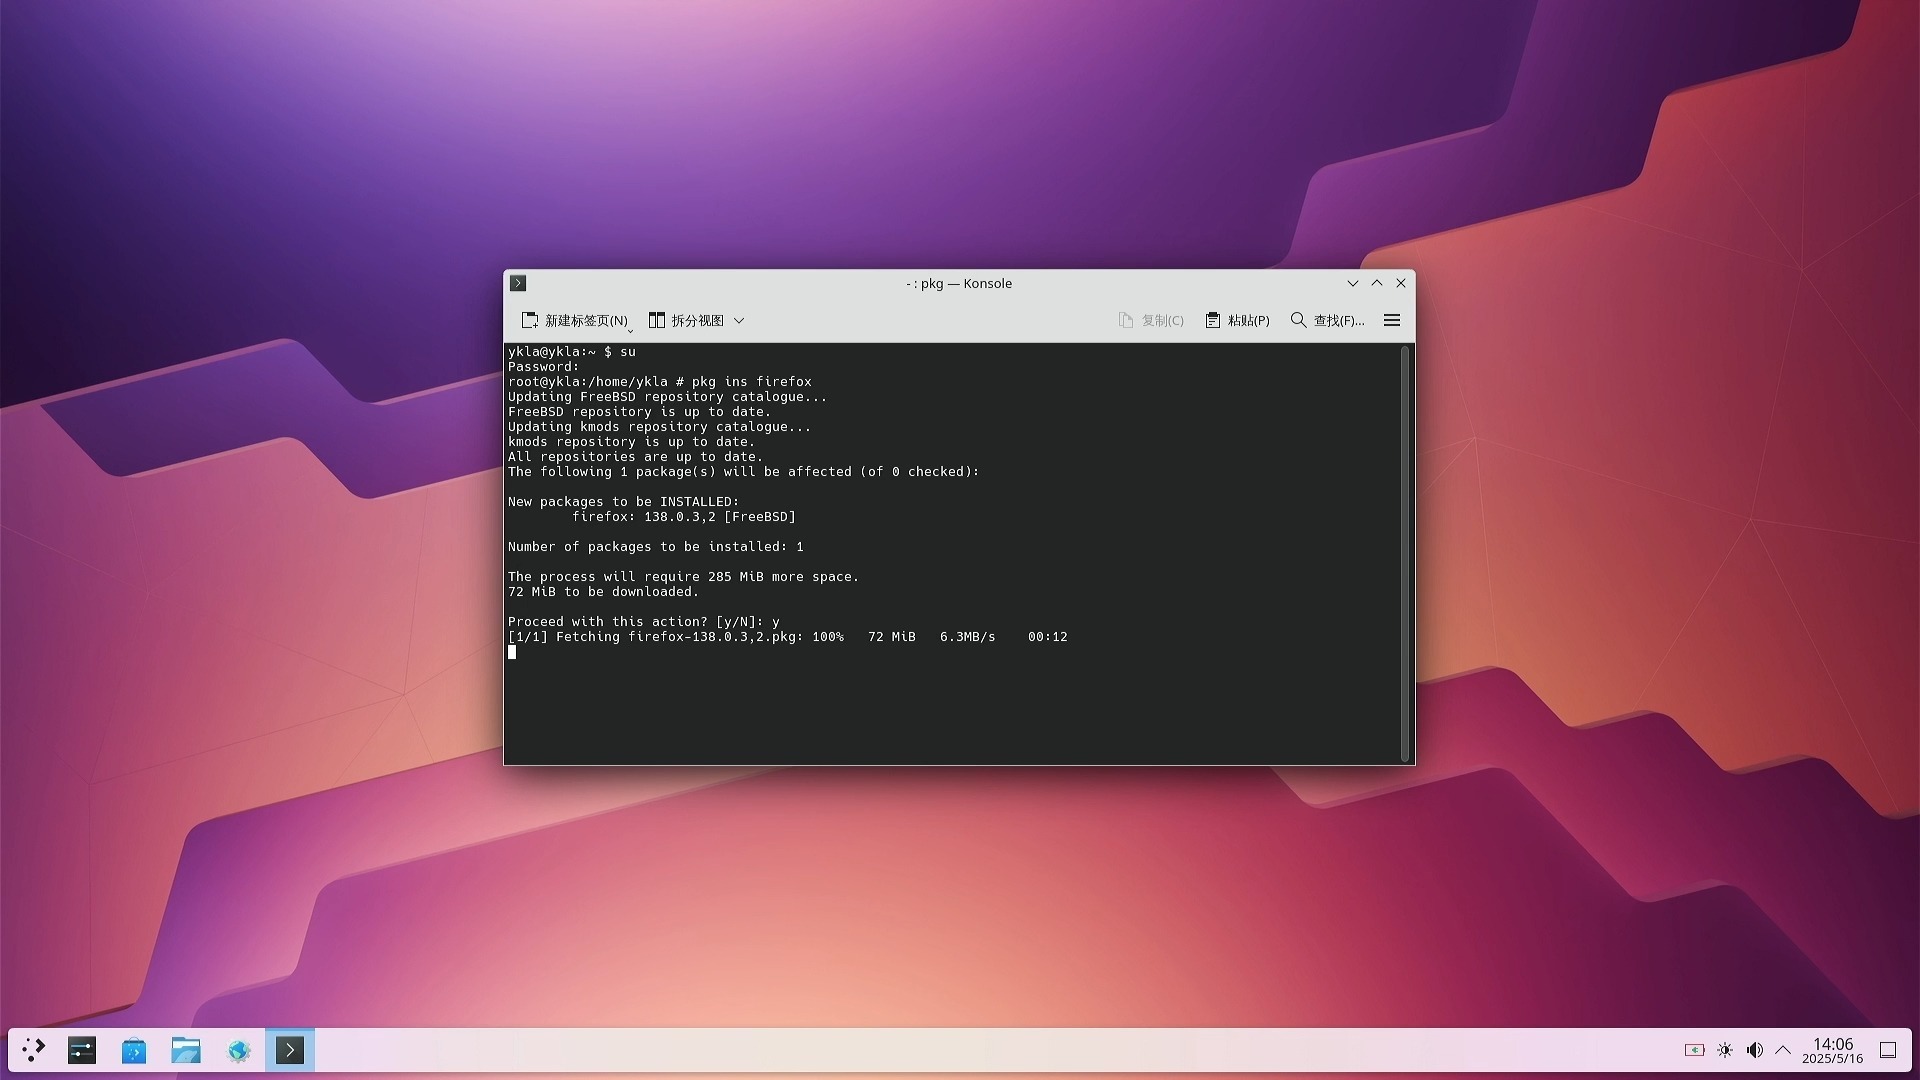Close the Konsole window
This screenshot has height=1080, width=1920.
tap(1401, 283)
